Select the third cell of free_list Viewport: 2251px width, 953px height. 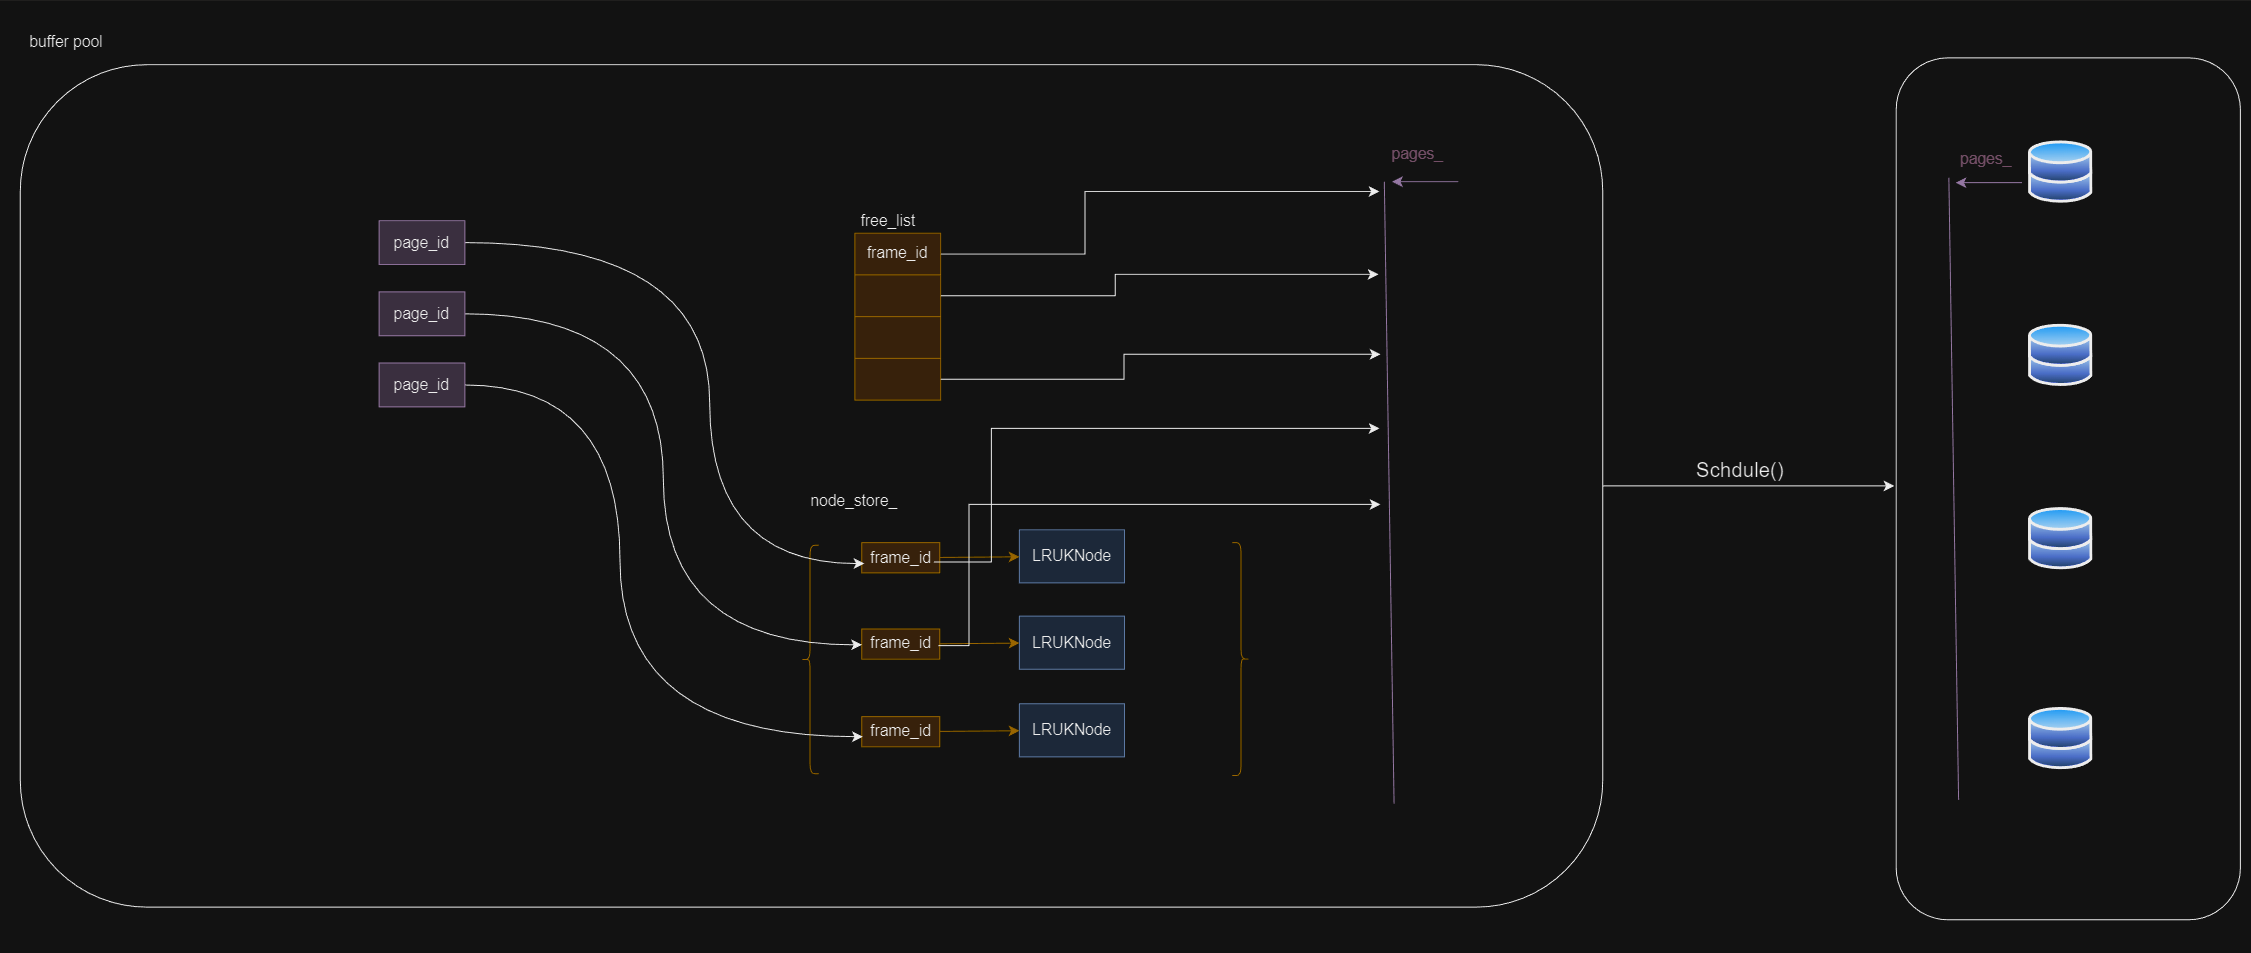(897, 337)
